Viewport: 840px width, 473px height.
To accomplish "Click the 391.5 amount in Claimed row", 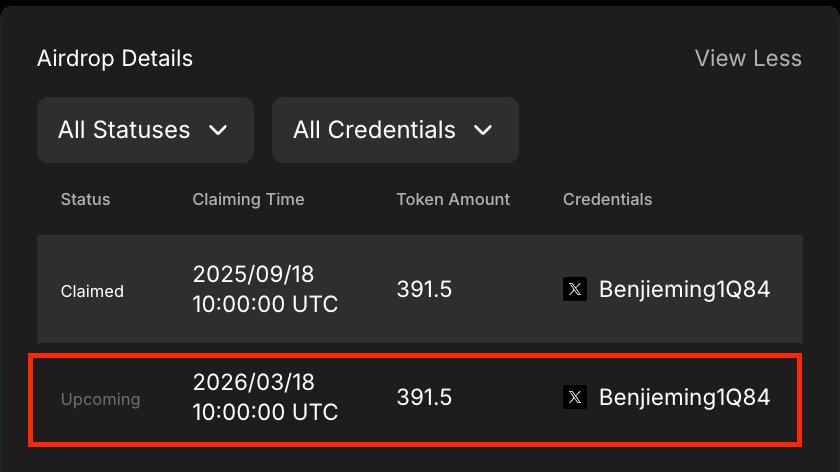I will tap(424, 290).
